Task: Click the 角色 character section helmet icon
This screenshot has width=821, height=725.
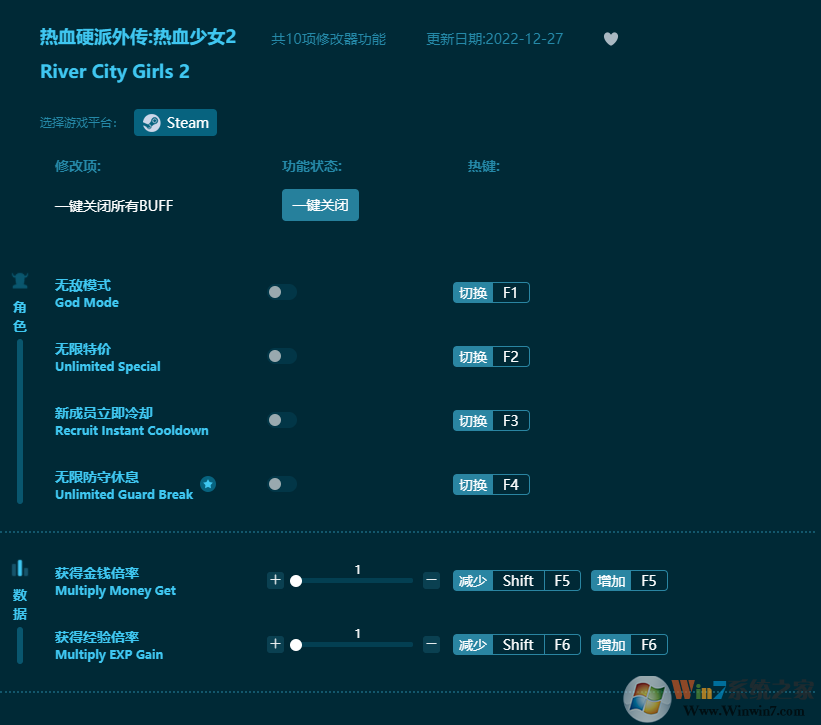Action: [20, 281]
